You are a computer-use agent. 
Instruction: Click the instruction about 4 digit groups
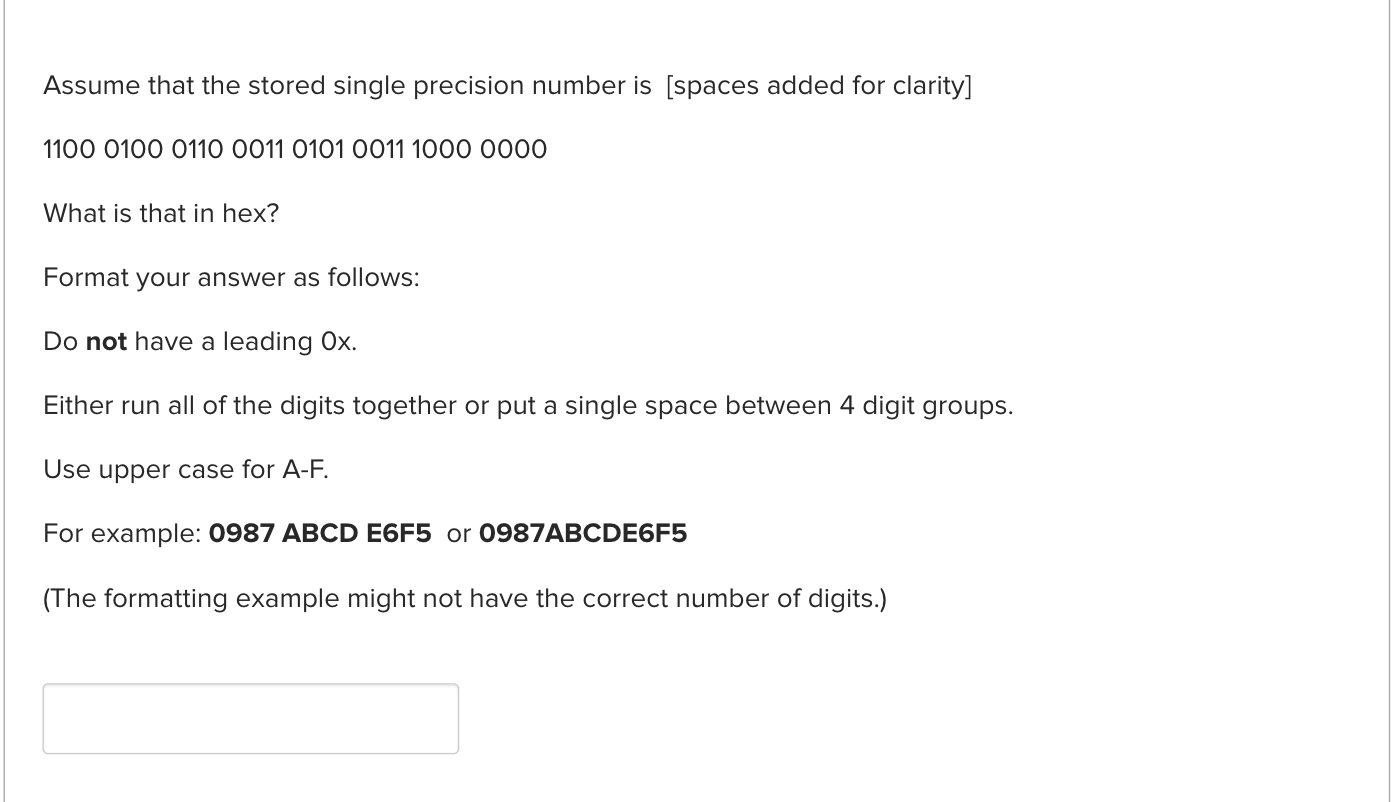click(x=527, y=405)
